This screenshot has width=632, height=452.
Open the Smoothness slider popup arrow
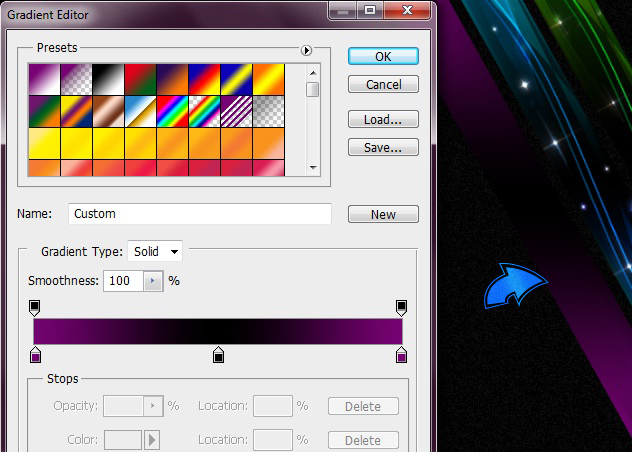[153, 281]
